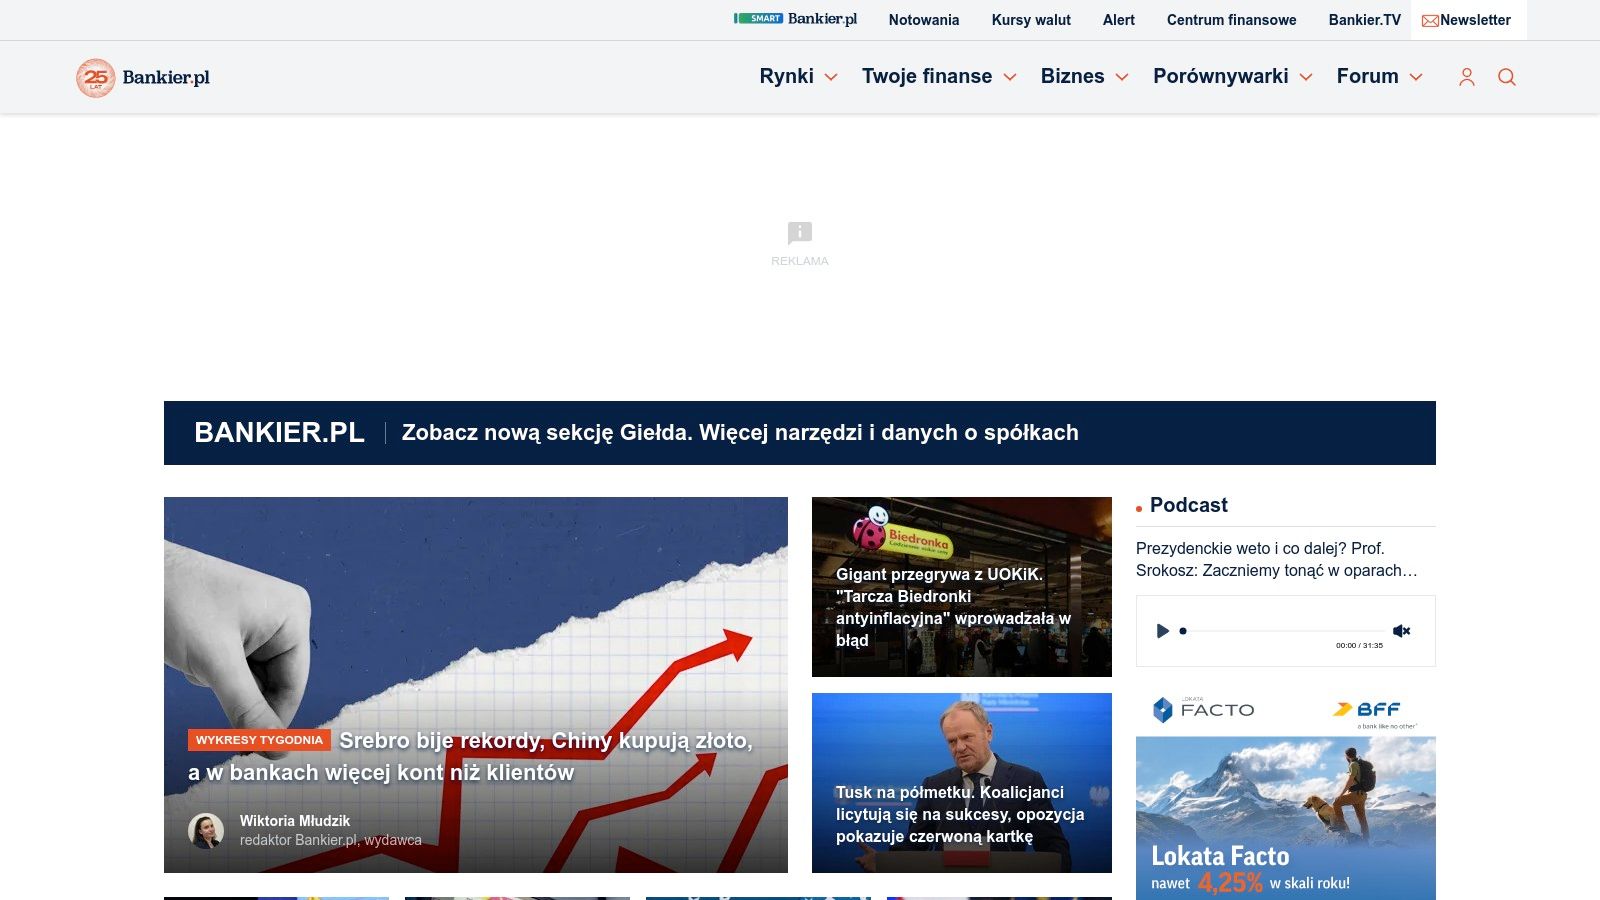Viewport: 1600px width, 900px height.
Task: Expand the Rynki menu
Action: tap(798, 77)
